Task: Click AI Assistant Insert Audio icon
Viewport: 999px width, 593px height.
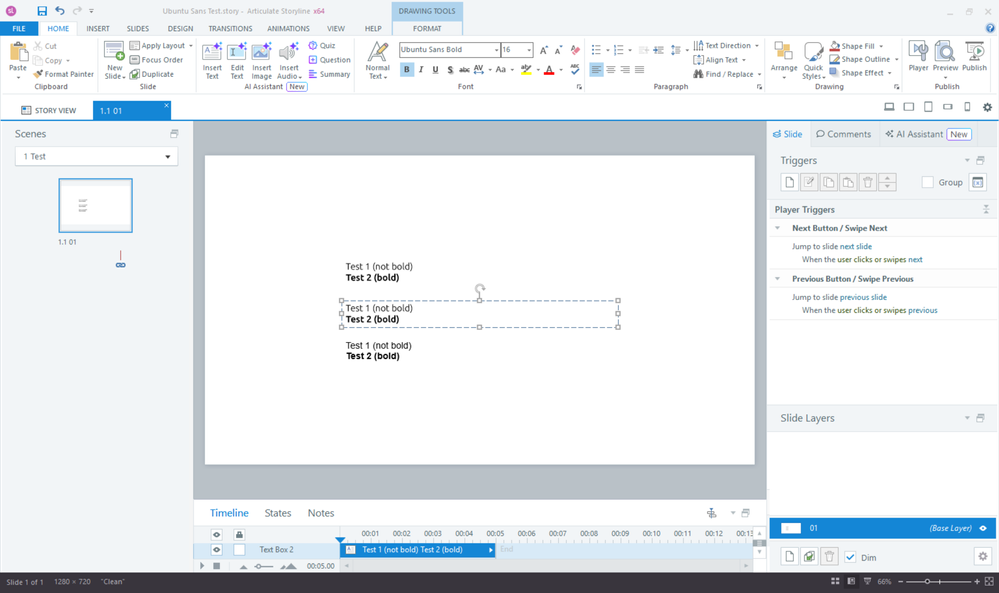Action: tap(289, 52)
